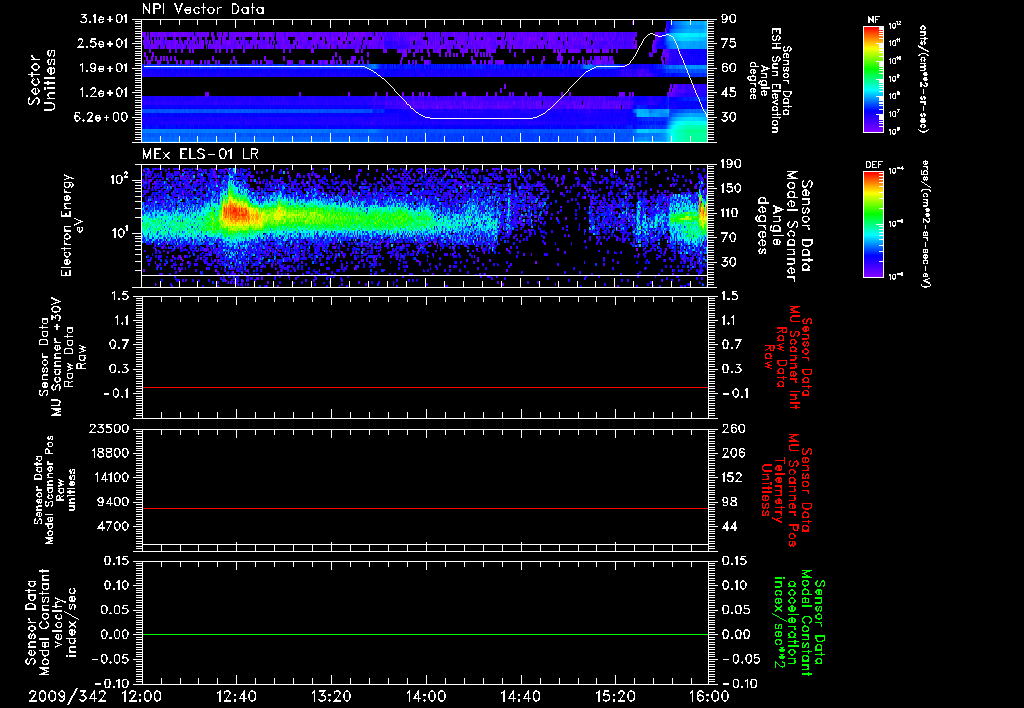Click the 12:00 time axis label
This screenshot has height=708, width=1024.
coord(142,696)
